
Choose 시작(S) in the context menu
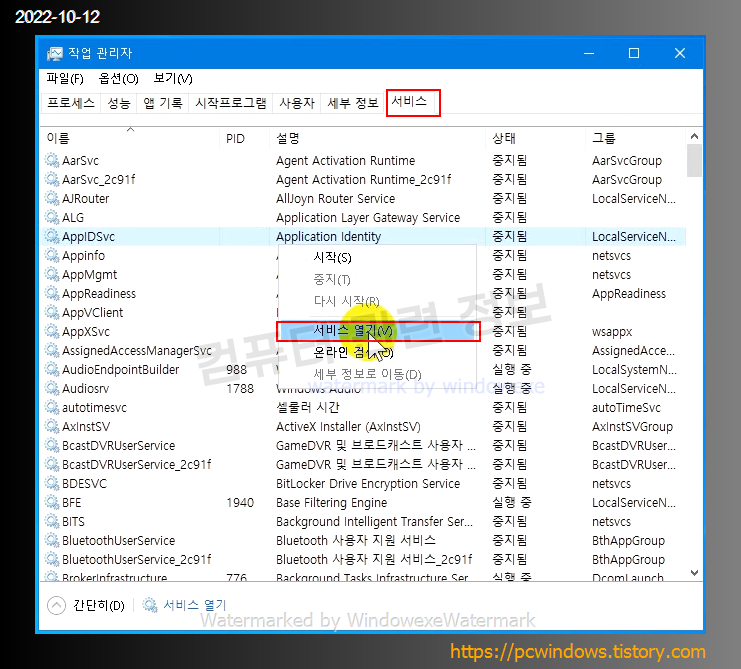(x=377, y=257)
